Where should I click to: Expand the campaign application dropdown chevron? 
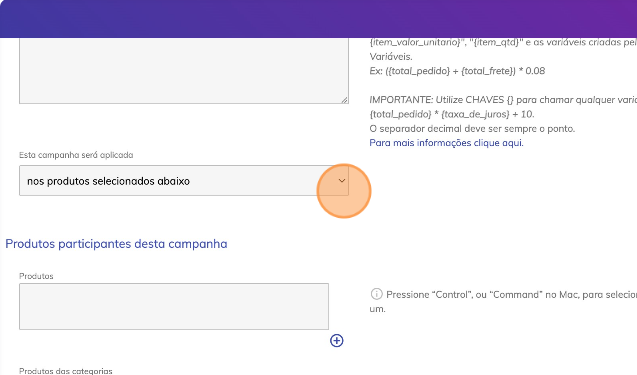click(342, 180)
